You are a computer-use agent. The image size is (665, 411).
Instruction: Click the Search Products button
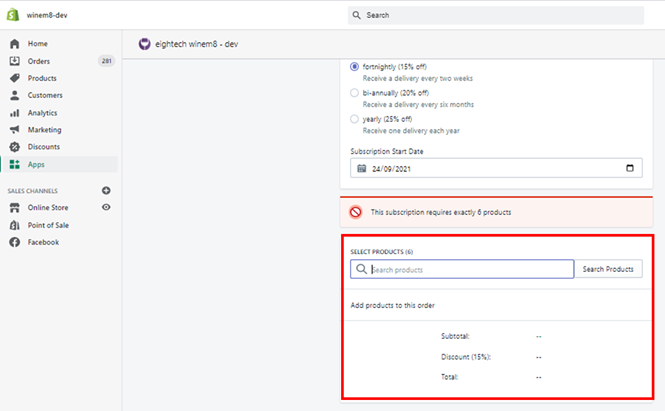(x=608, y=269)
